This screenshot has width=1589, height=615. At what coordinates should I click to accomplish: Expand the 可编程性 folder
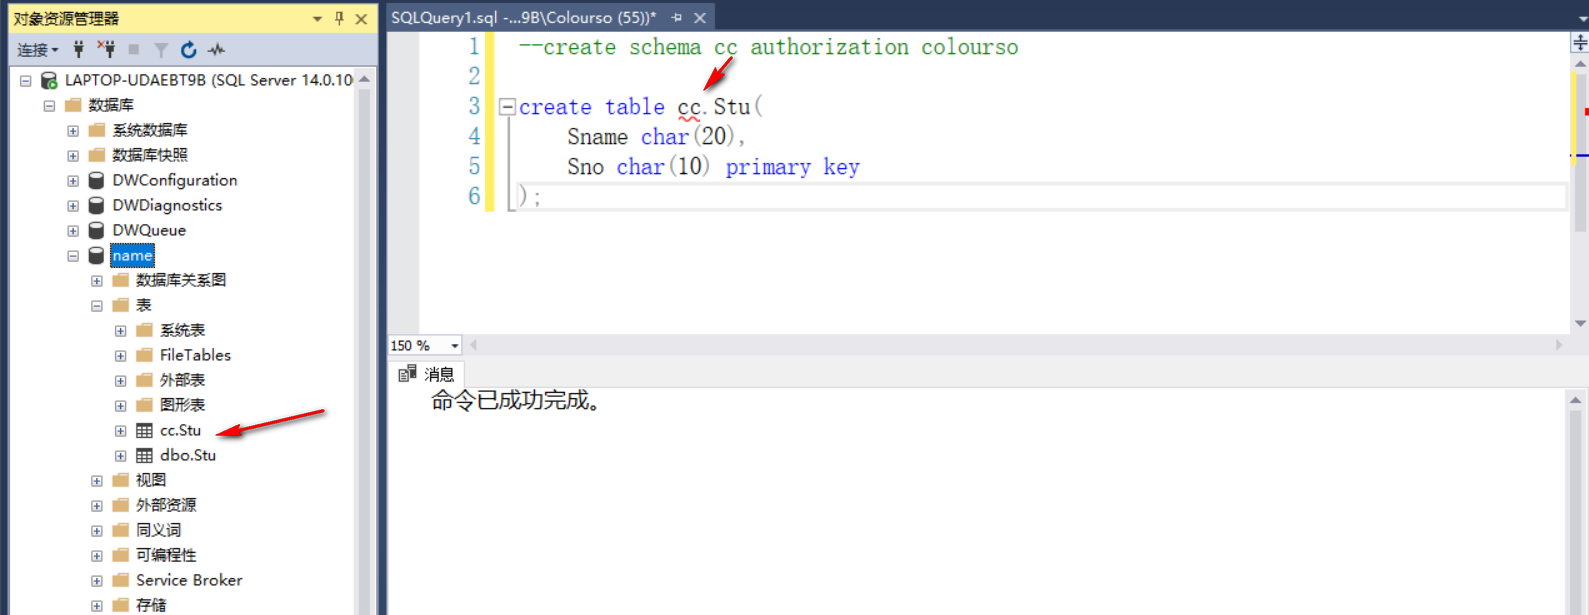click(x=97, y=555)
